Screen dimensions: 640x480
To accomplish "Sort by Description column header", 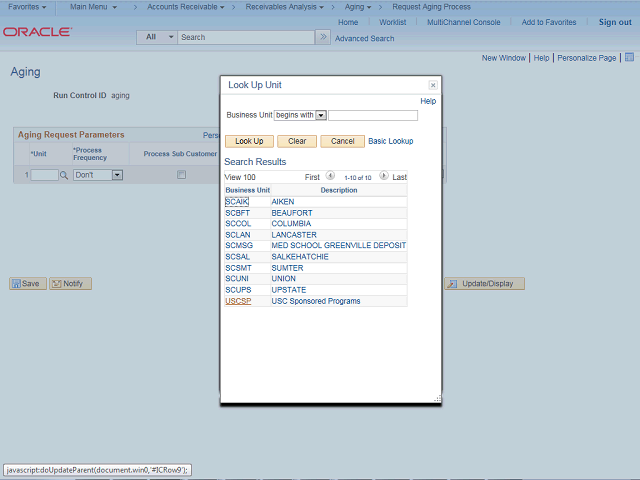I will pos(339,190).
